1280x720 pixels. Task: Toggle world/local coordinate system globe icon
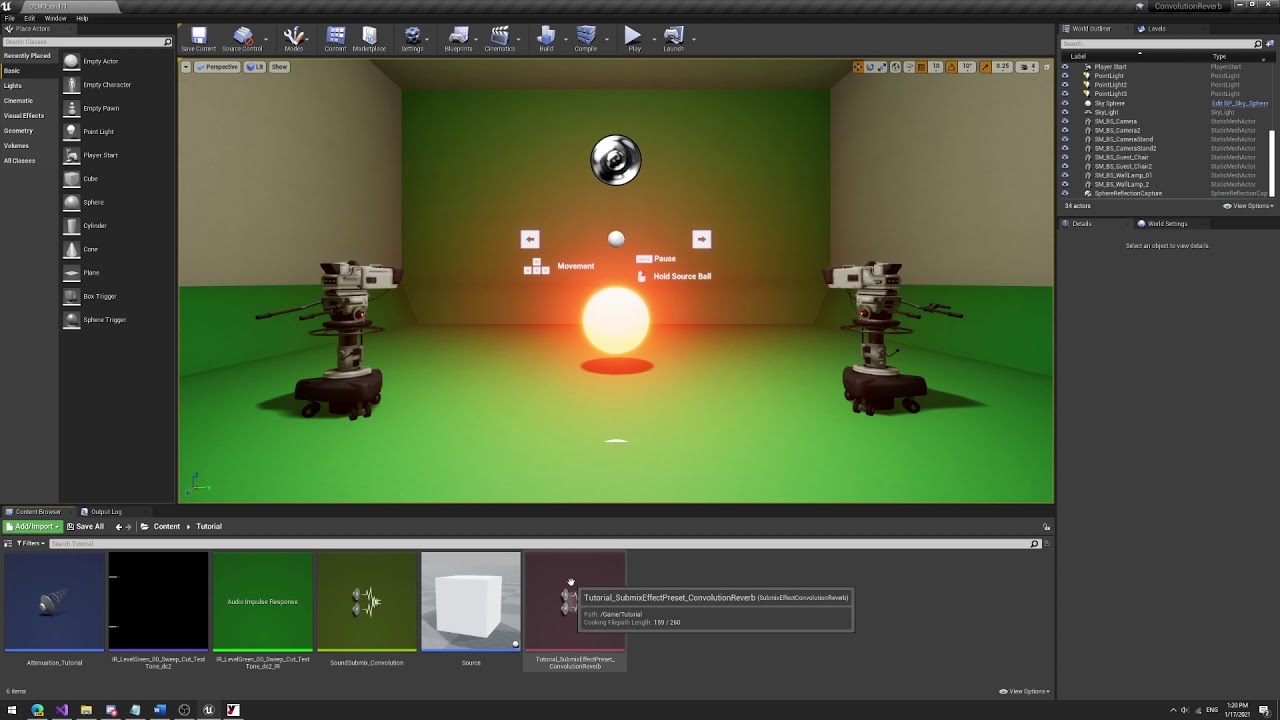(896, 67)
